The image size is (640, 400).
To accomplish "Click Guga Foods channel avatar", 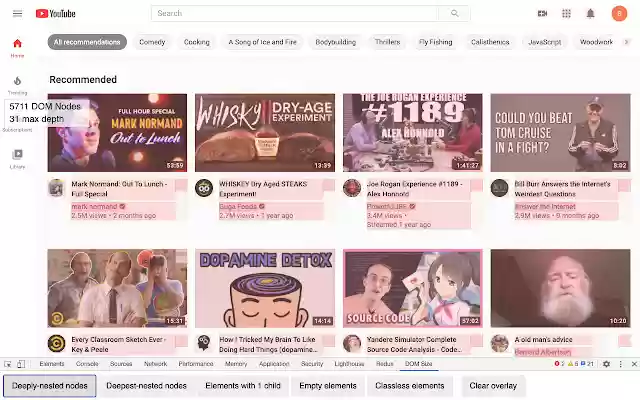I will (x=204, y=188).
